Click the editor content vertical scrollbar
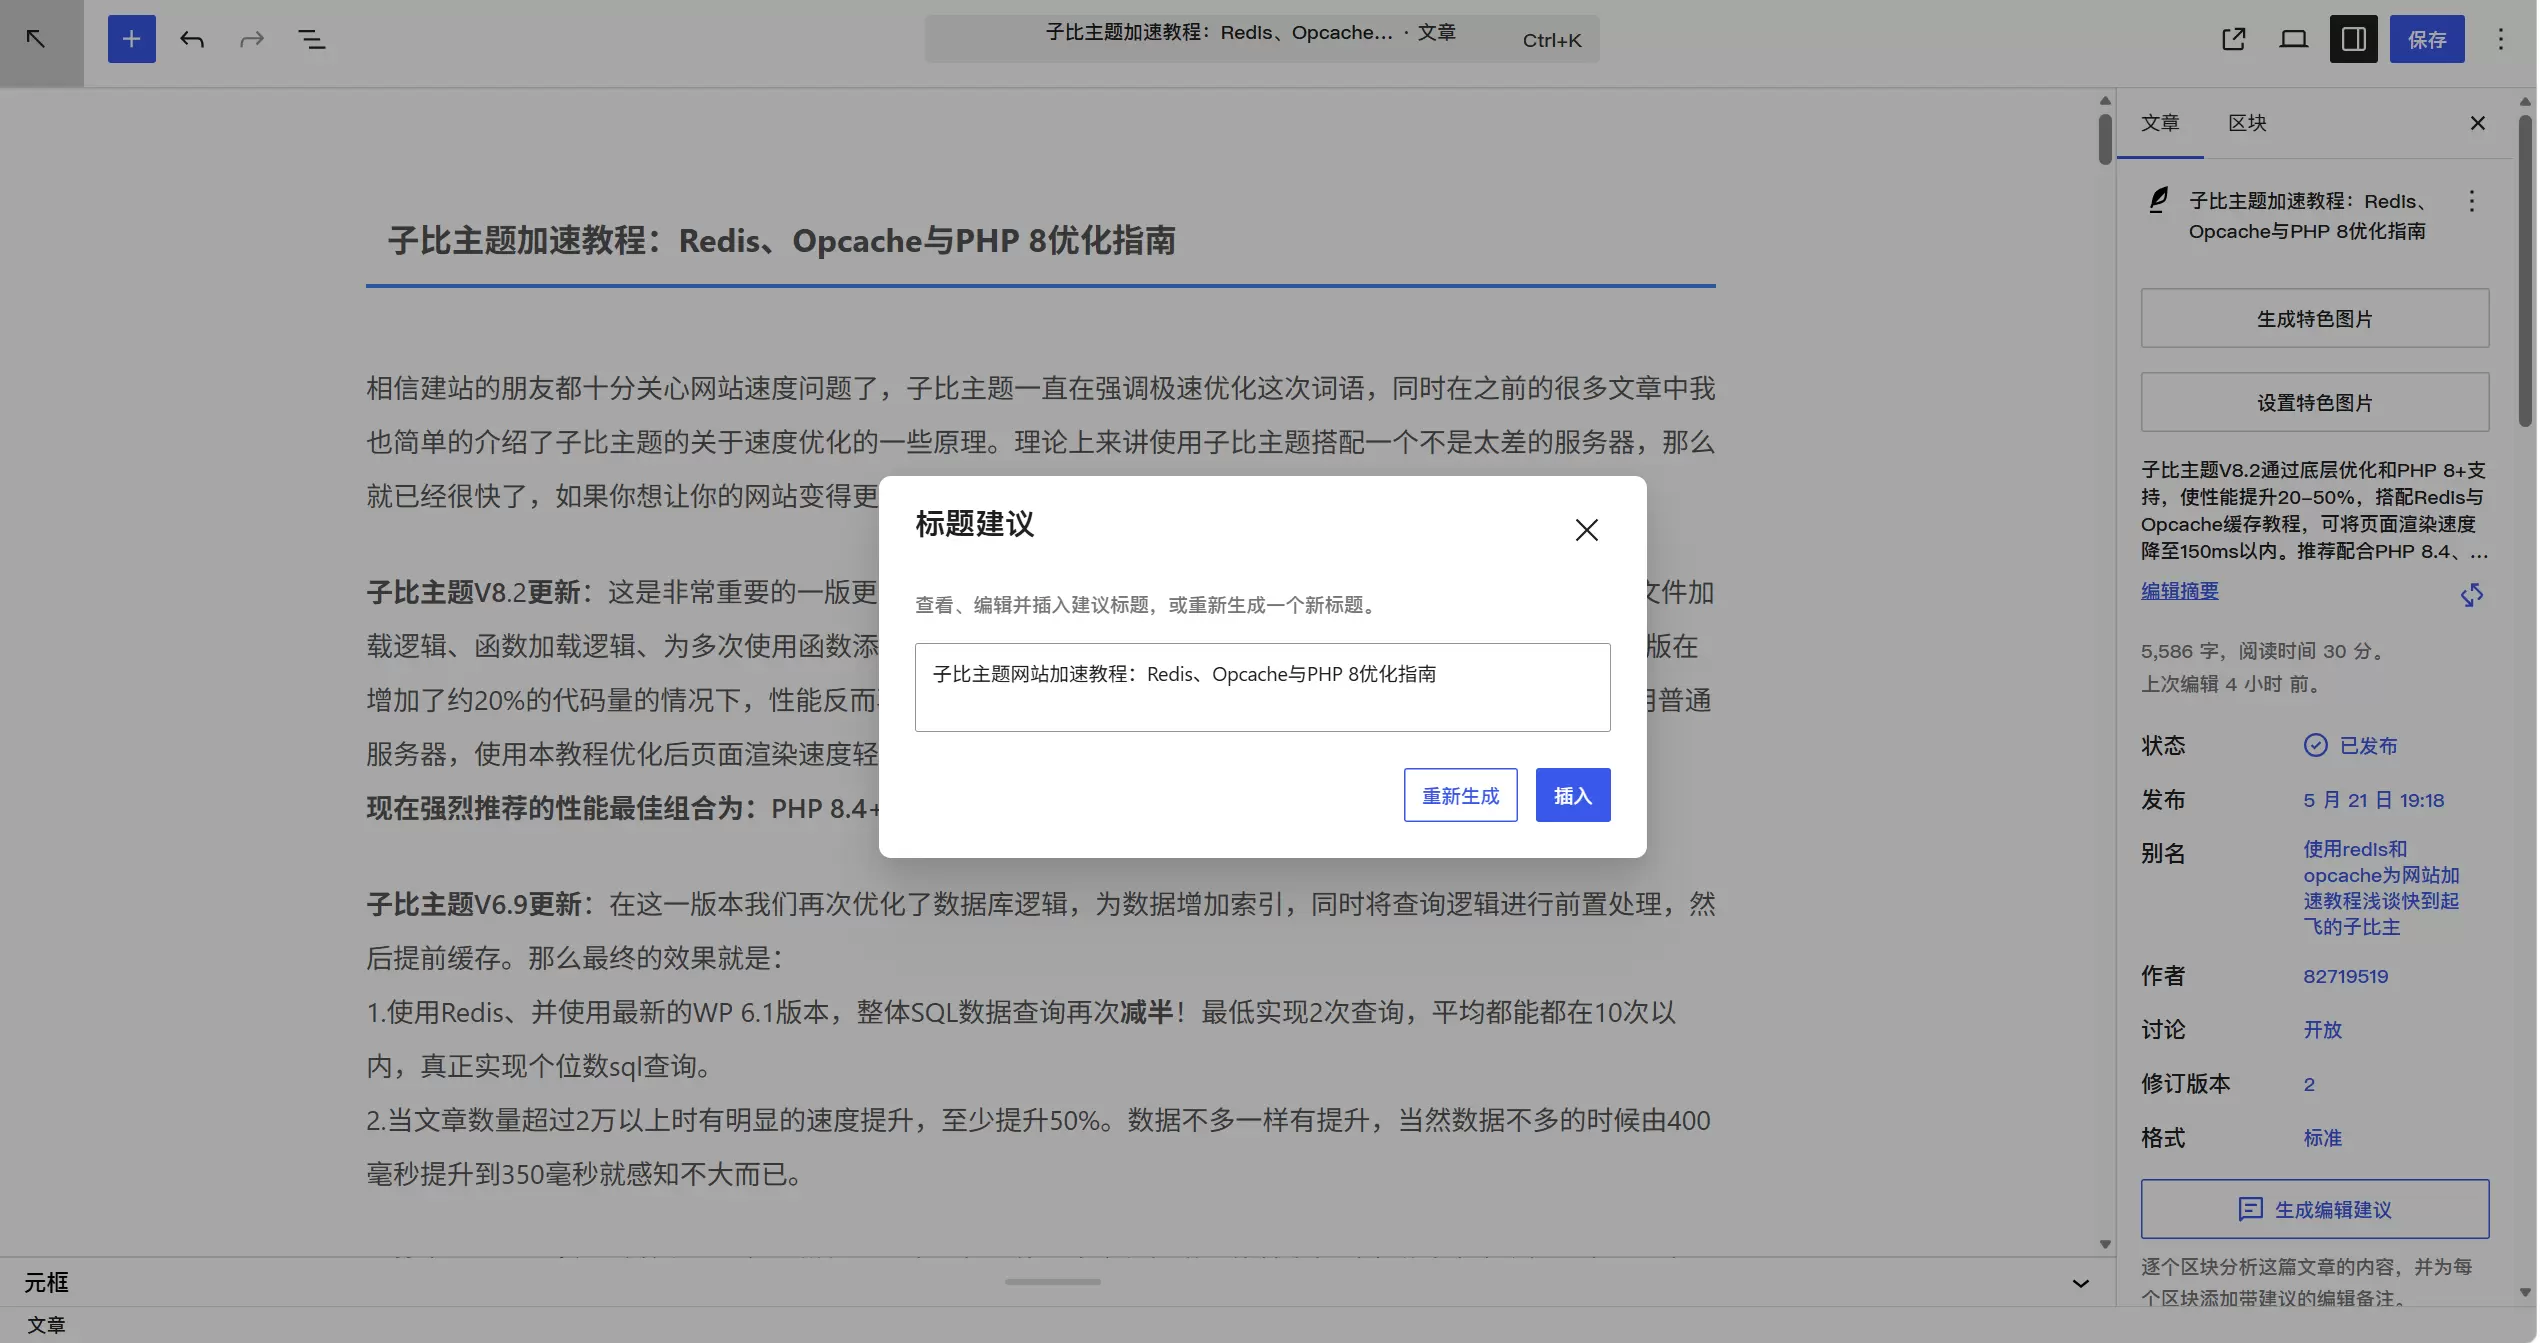This screenshot has height=1343, width=2540. 2105,139
